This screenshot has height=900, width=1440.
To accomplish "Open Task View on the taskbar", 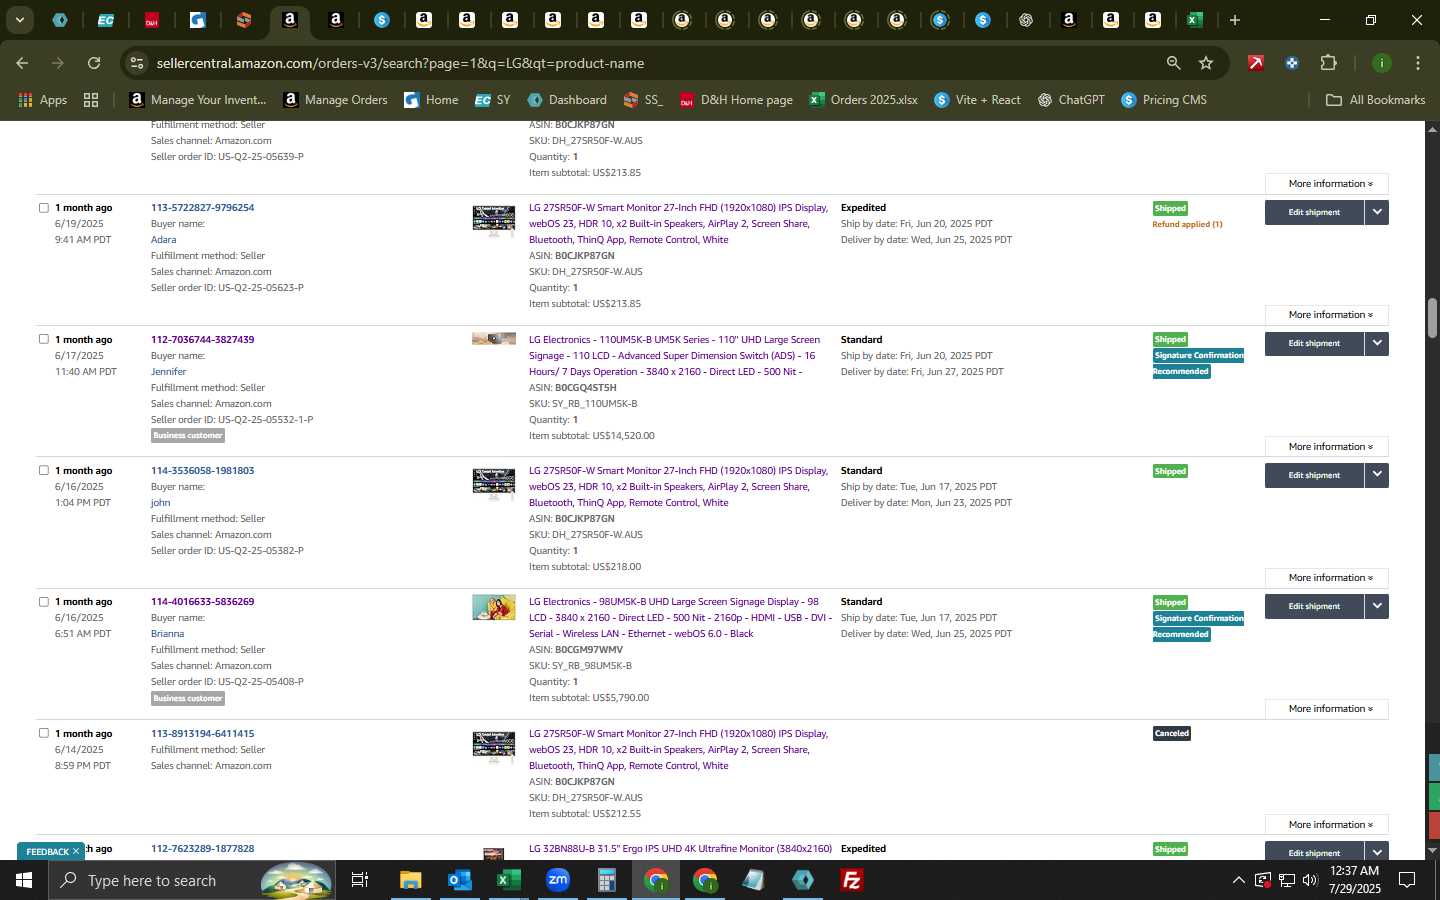I will click(x=360, y=880).
